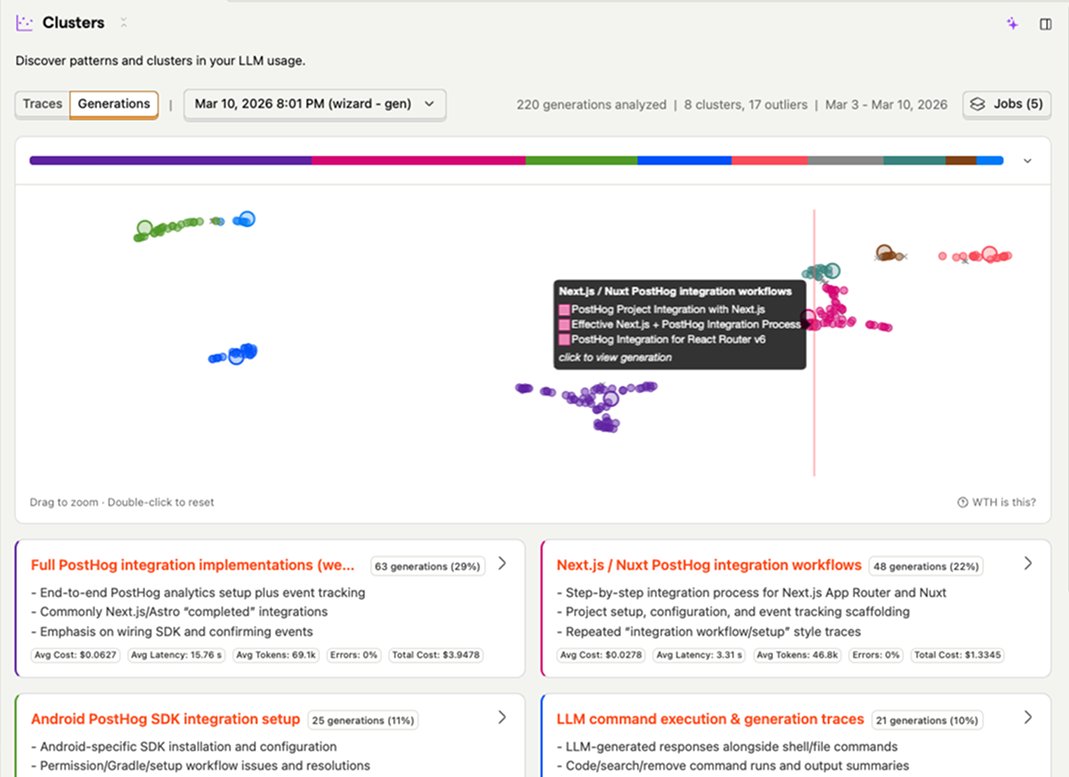Click the magenta segment of distribution bar
The image size is (1069, 777).
[419, 161]
